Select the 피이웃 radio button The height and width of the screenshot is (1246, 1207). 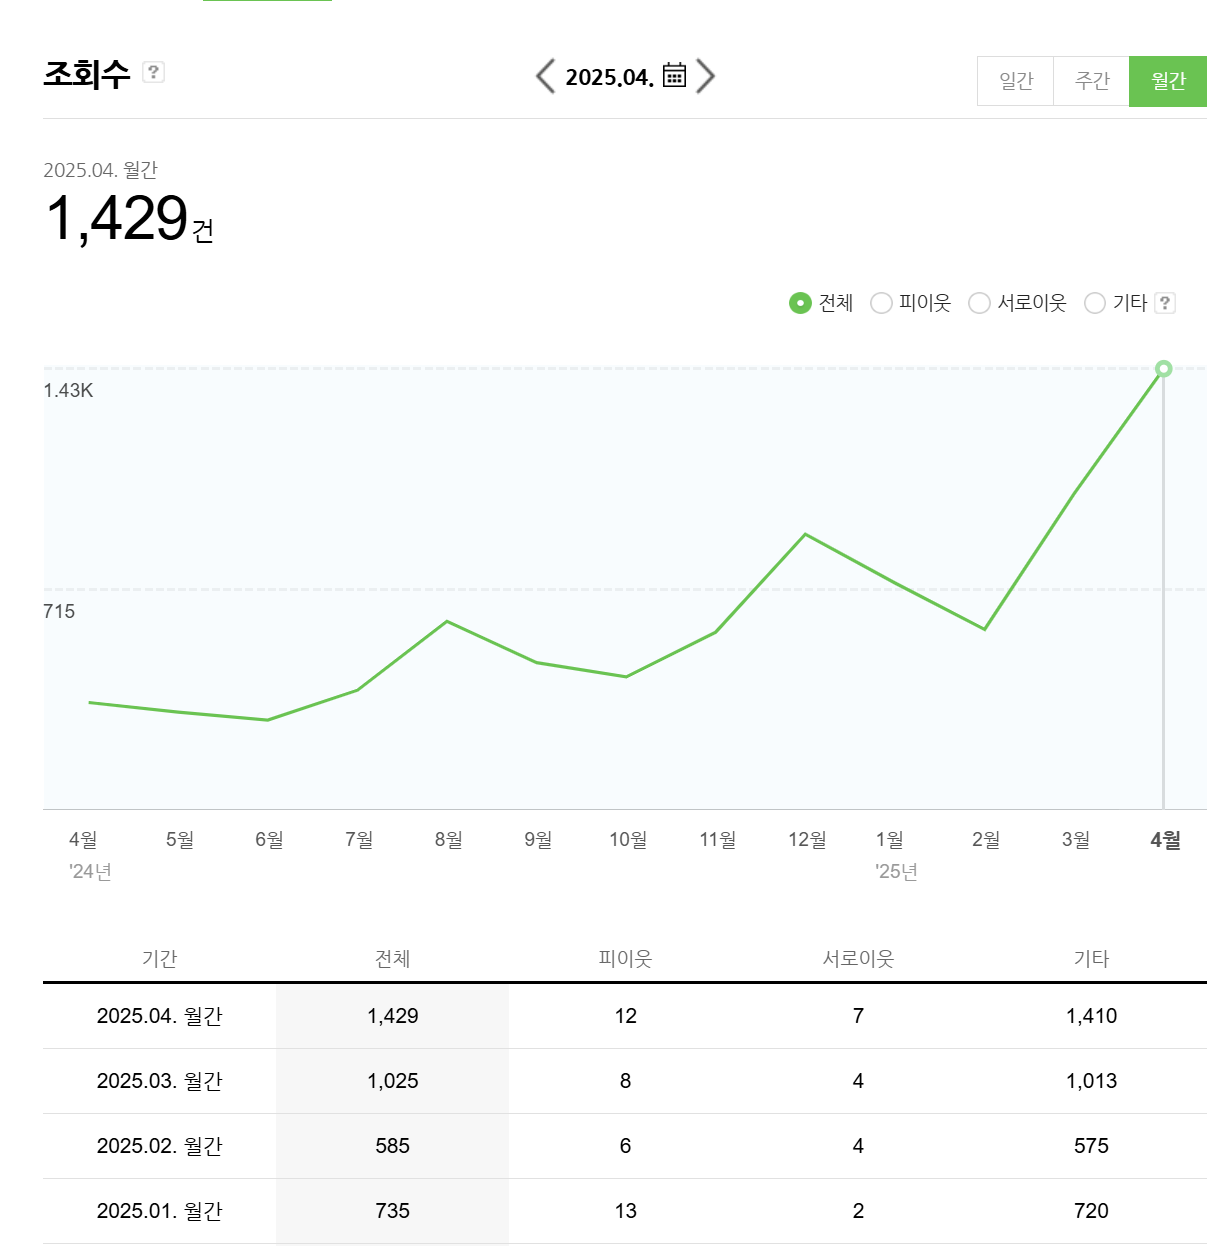click(881, 303)
